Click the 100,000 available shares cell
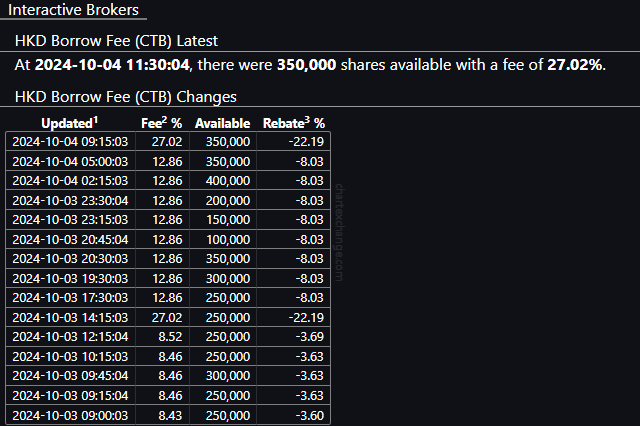640x426 pixels. point(228,240)
